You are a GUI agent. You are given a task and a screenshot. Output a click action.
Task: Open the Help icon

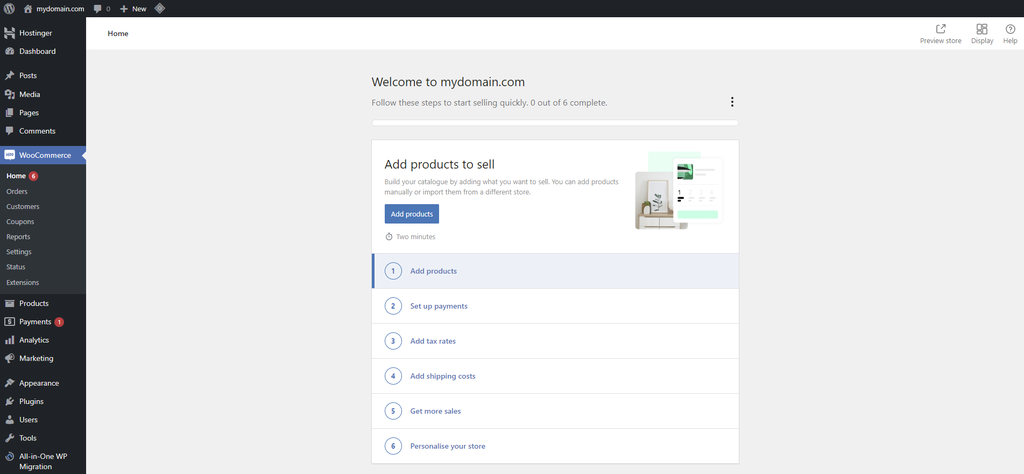click(1010, 30)
